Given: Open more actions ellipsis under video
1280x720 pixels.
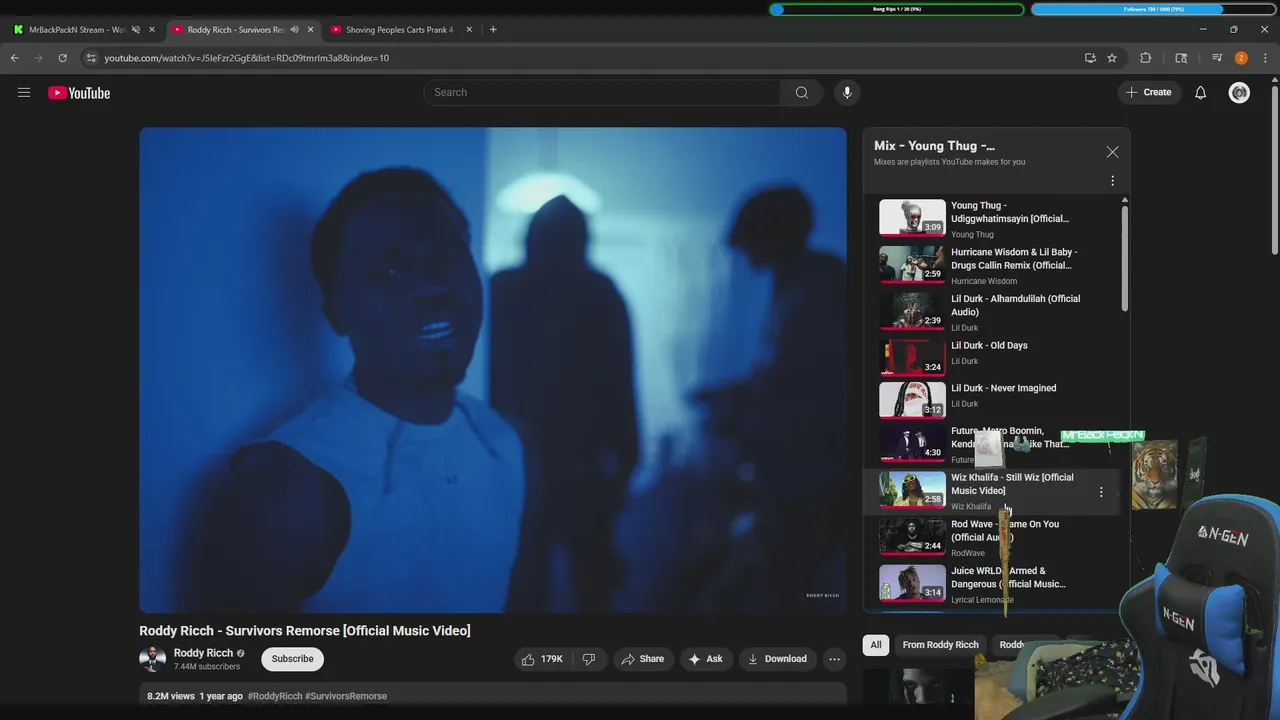Looking at the screenshot, I should (x=834, y=659).
